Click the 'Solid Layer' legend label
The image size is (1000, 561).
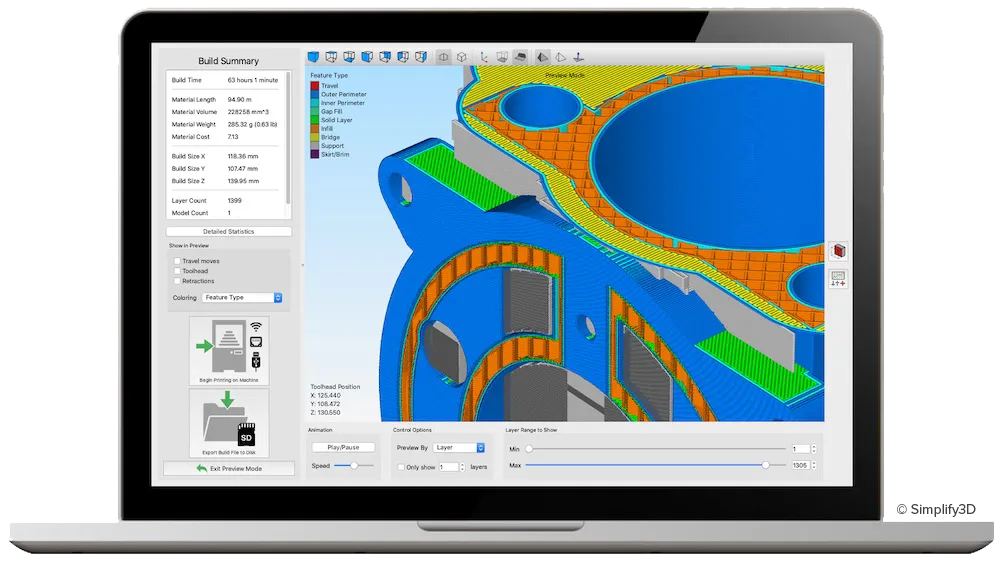tap(337, 120)
